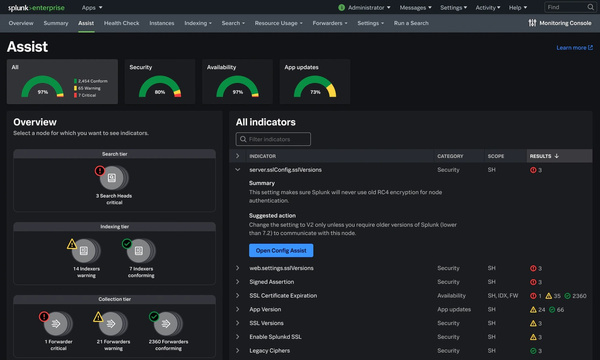Select the 3 Search Heads critical node
Viewport: 600px width, 360px height.
click(114, 186)
